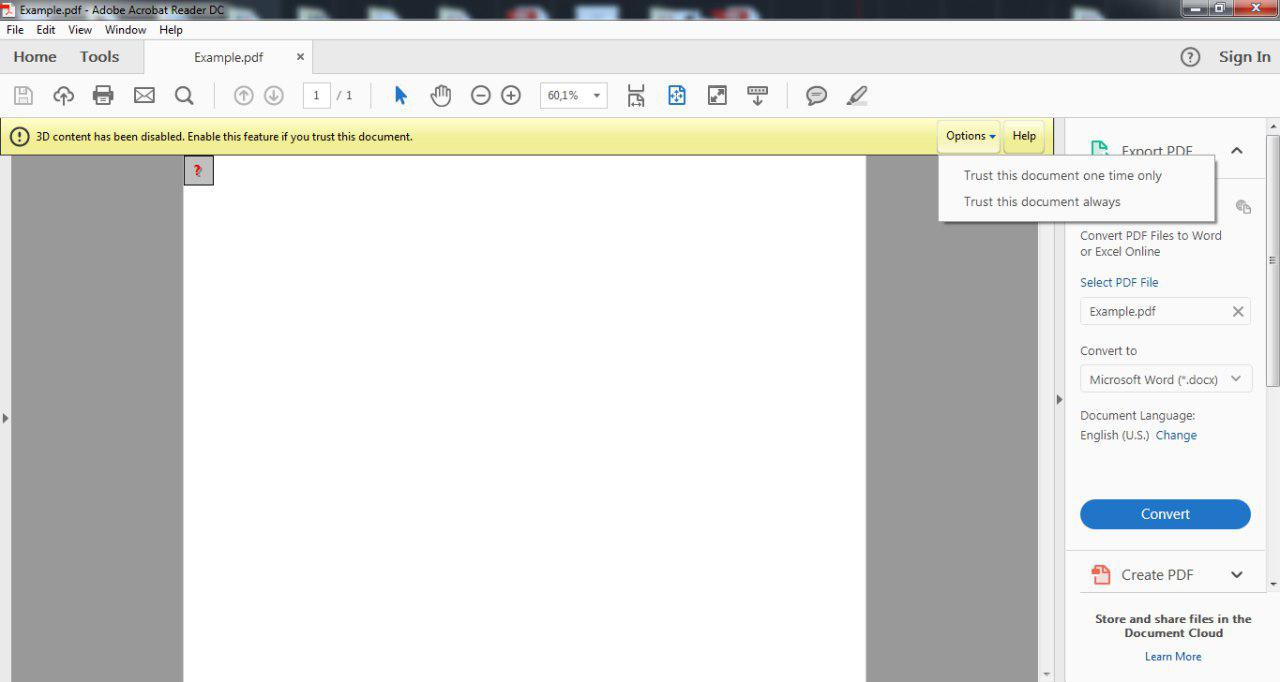This screenshot has width=1280, height=682.
Task: Zoom in on the document
Action: point(510,95)
